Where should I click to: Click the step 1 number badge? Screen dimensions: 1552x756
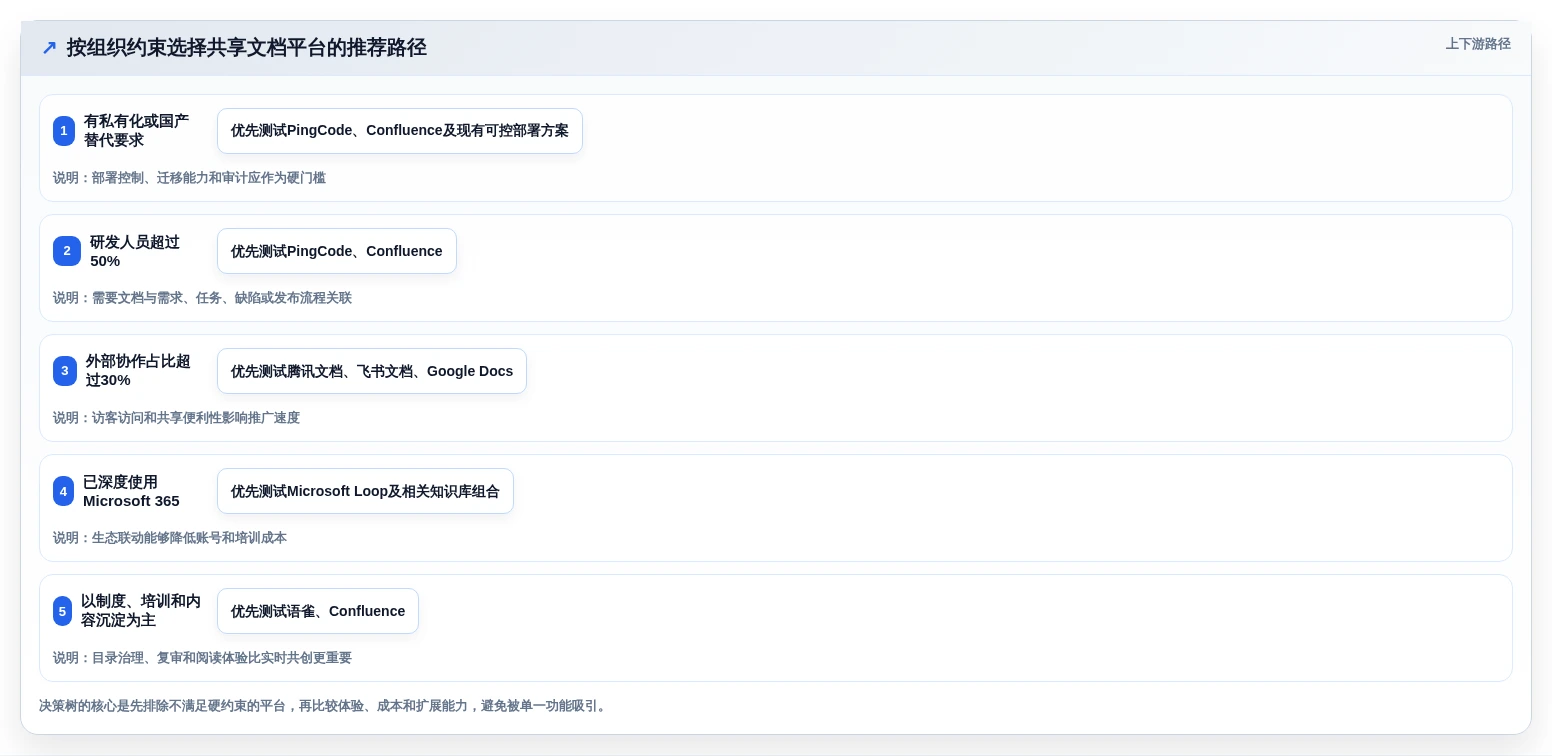pyautogui.click(x=64, y=131)
